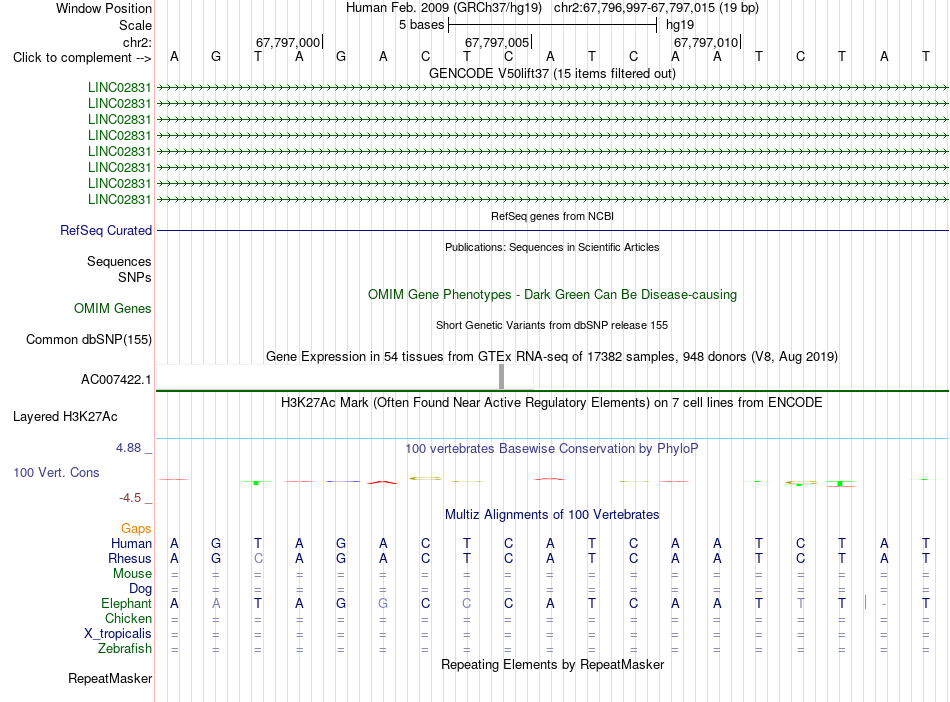Click the H3K27Ac Mark ENCODE track title
The image size is (950, 702).
coord(552,402)
